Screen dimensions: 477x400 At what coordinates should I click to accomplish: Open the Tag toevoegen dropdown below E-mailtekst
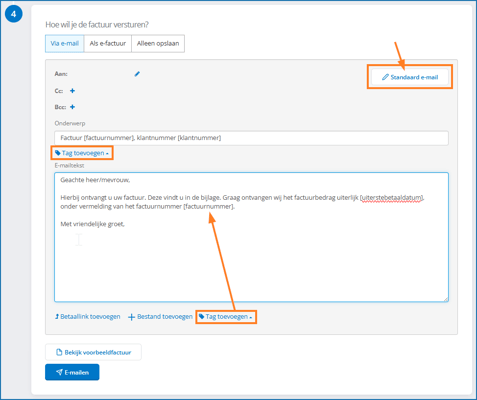click(x=226, y=317)
